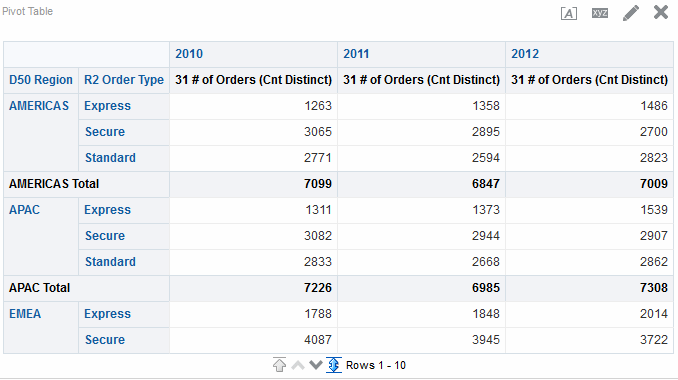Click value 2700 in 2012 column

pyautogui.click(x=654, y=132)
